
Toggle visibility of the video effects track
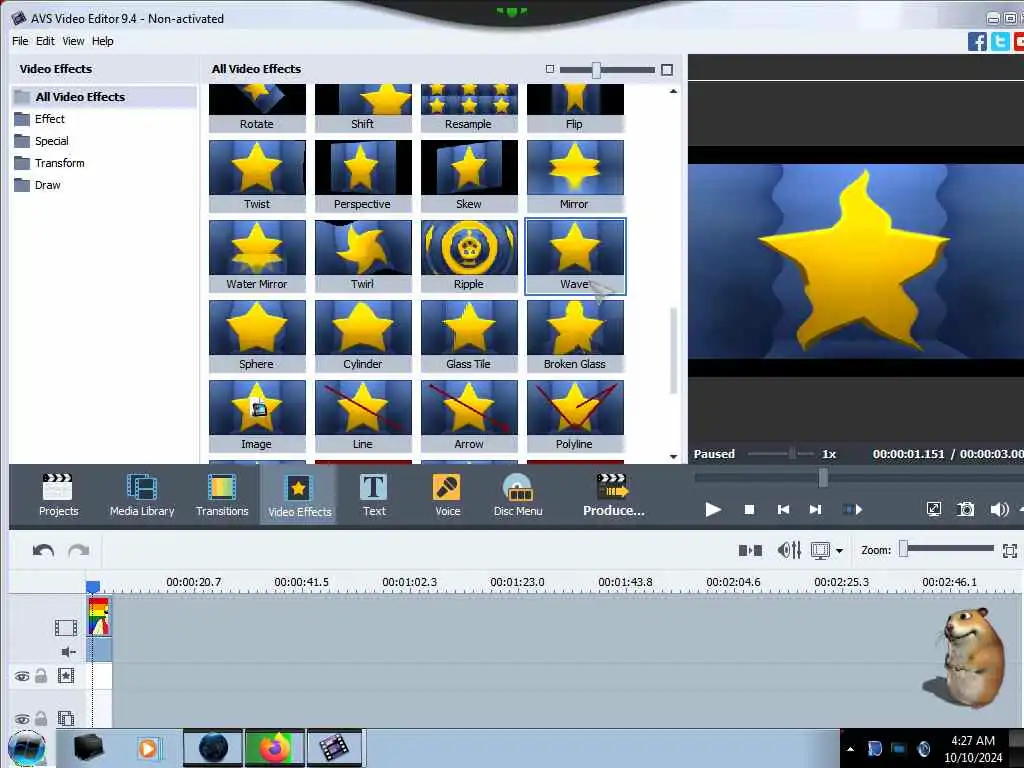pos(22,677)
